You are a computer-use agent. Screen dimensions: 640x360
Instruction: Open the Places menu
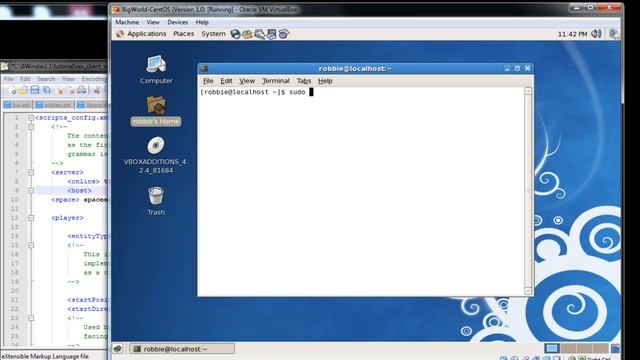[184, 34]
